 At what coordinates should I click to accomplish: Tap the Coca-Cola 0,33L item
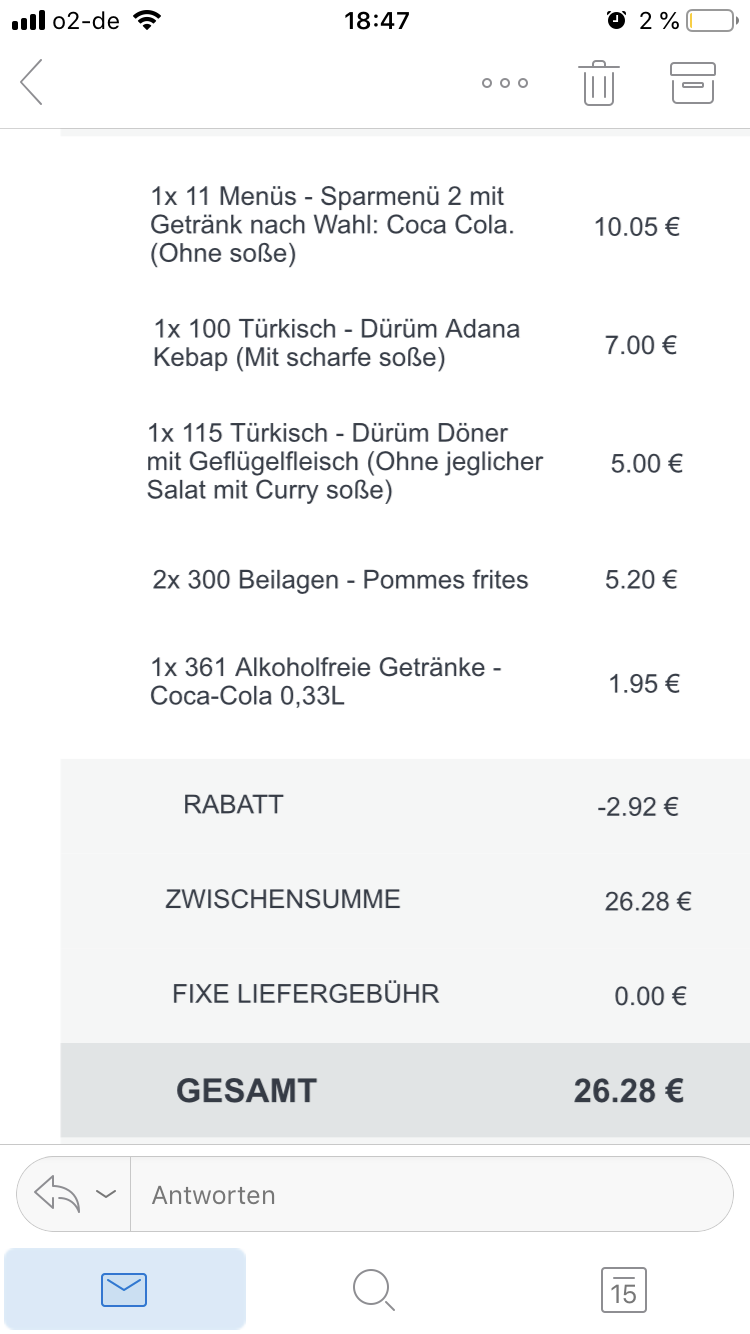point(325,681)
